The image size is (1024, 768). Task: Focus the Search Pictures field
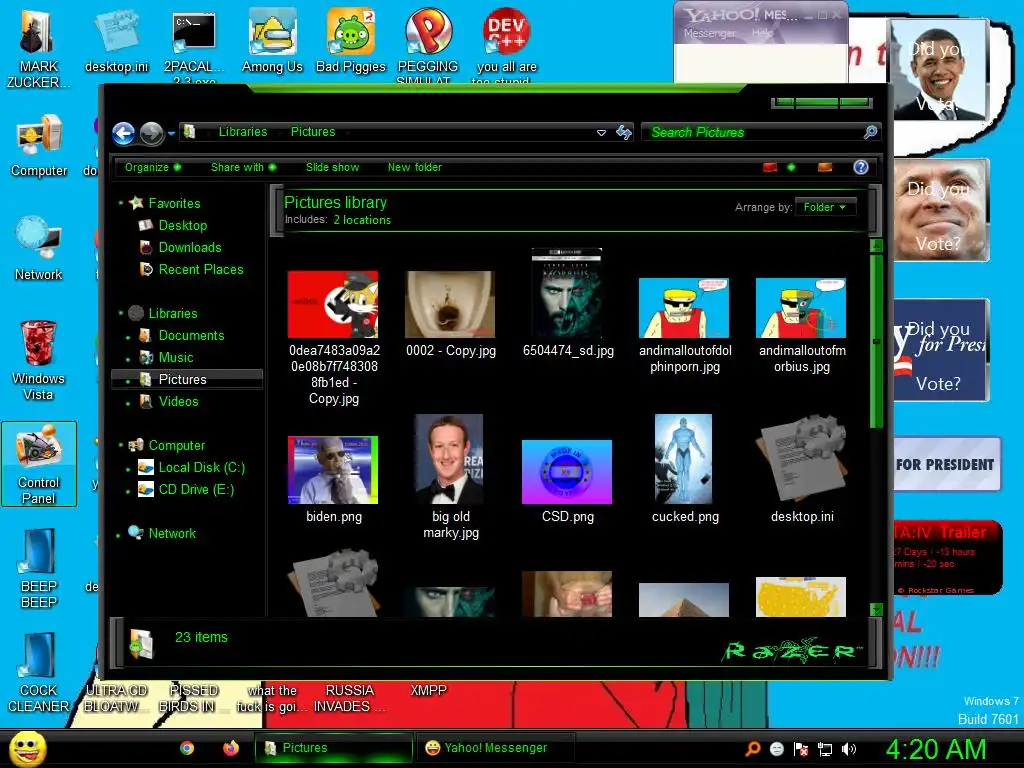point(751,133)
